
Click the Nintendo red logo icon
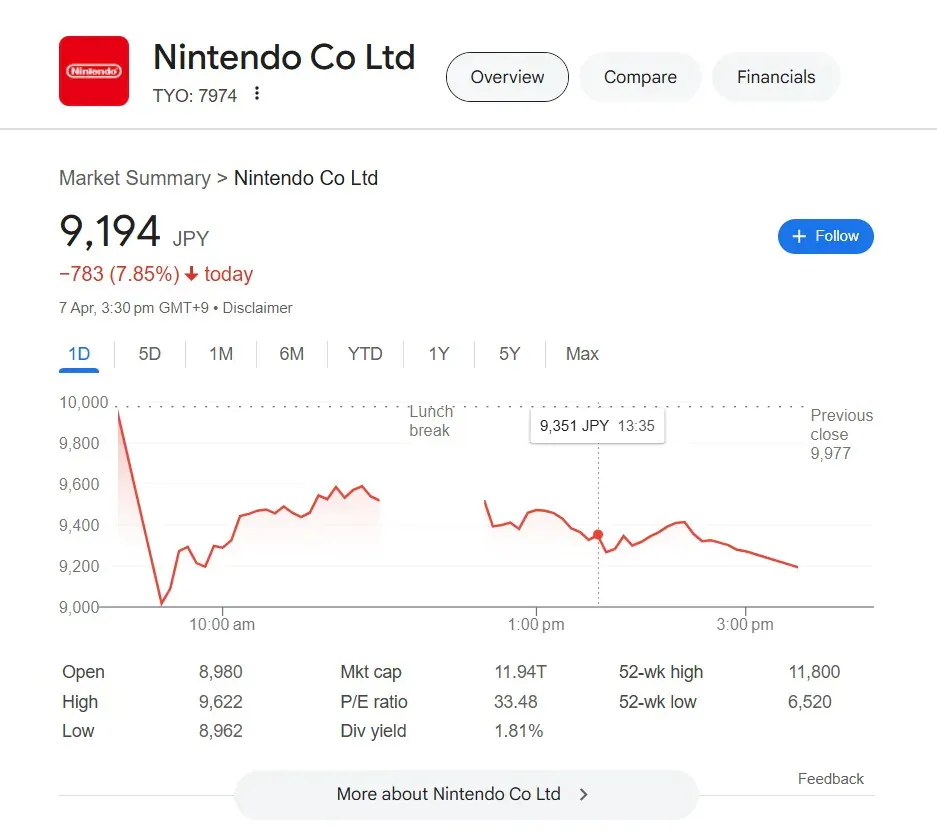(94, 71)
